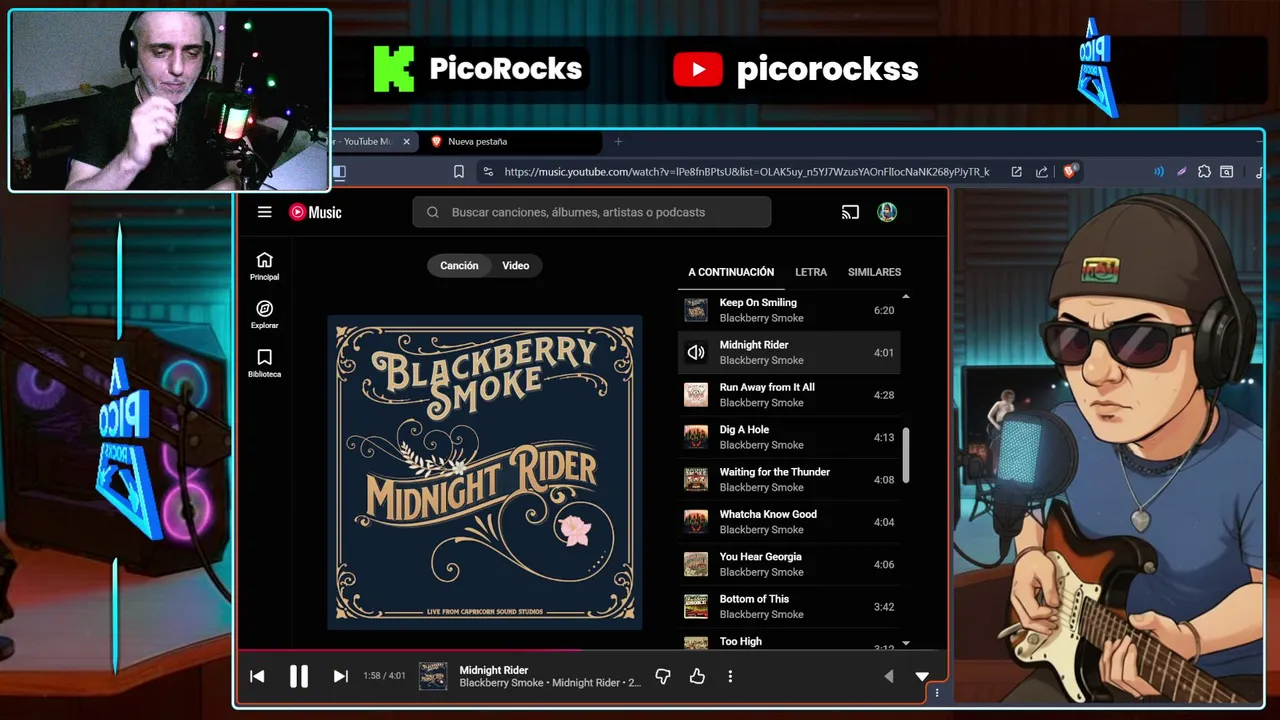Open Biblioteca in the sidebar
The height and width of the screenshot is (720, 1280).
[264, 363]
